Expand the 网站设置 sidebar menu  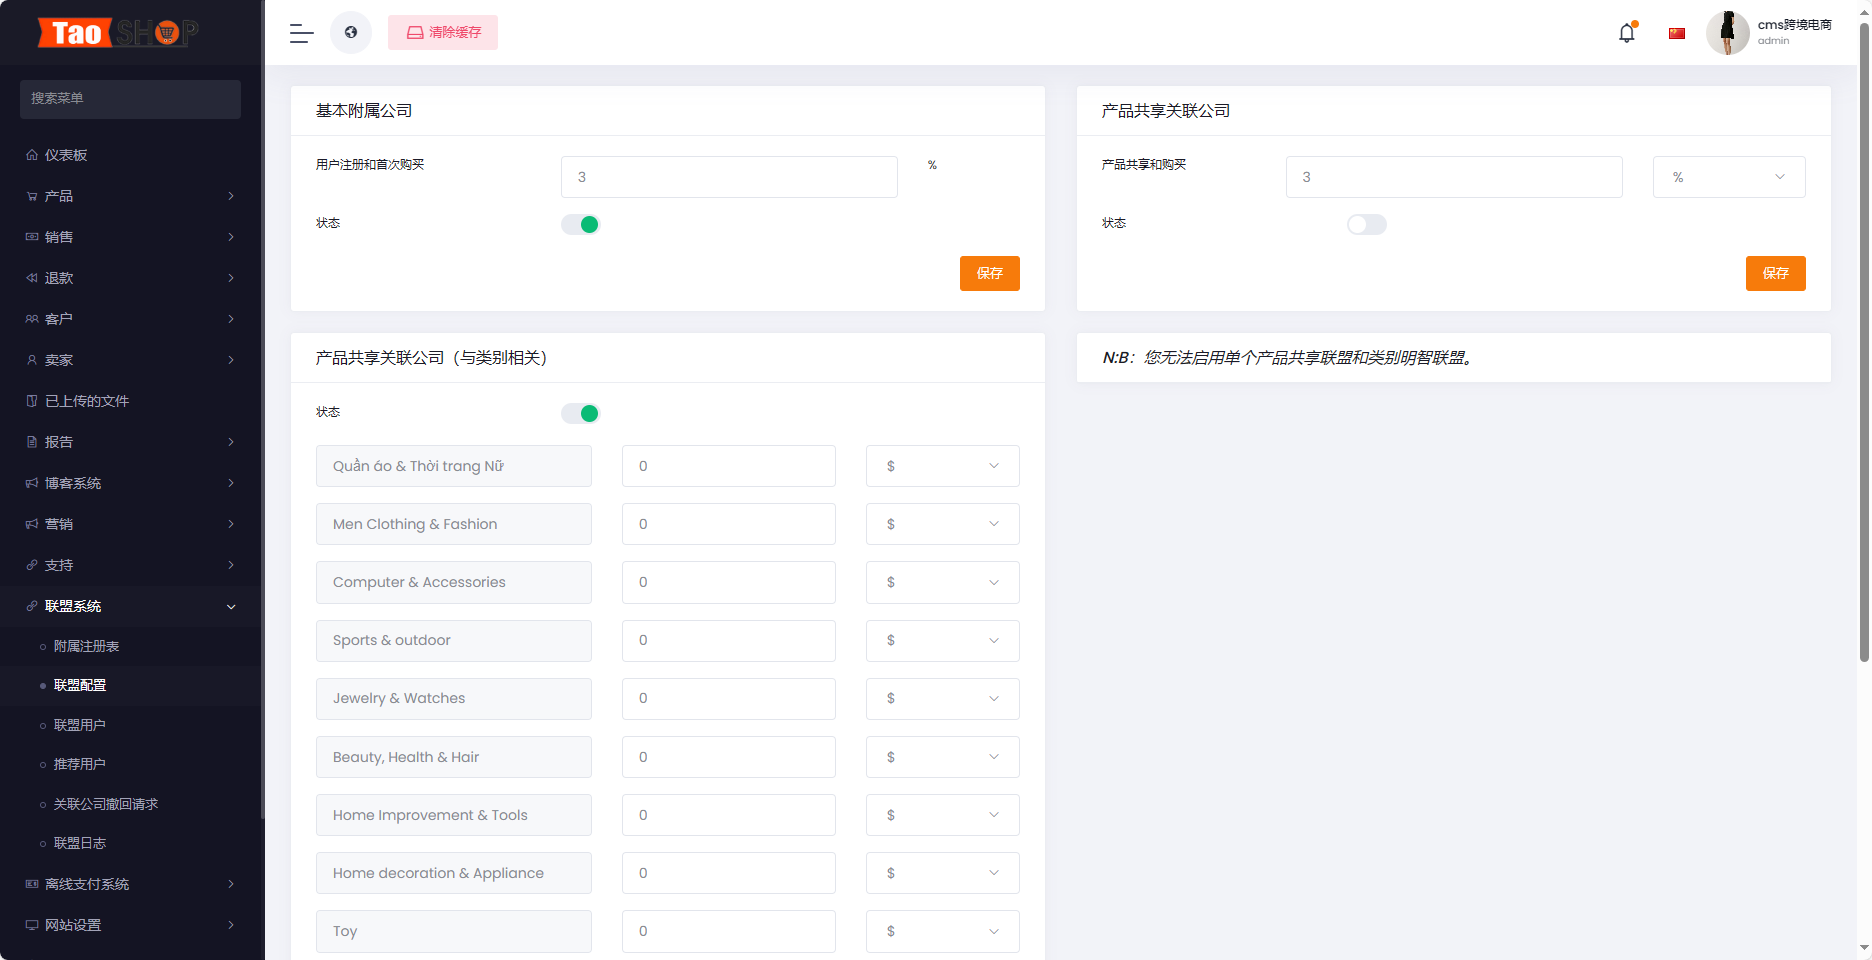click(x=130, y=925)
